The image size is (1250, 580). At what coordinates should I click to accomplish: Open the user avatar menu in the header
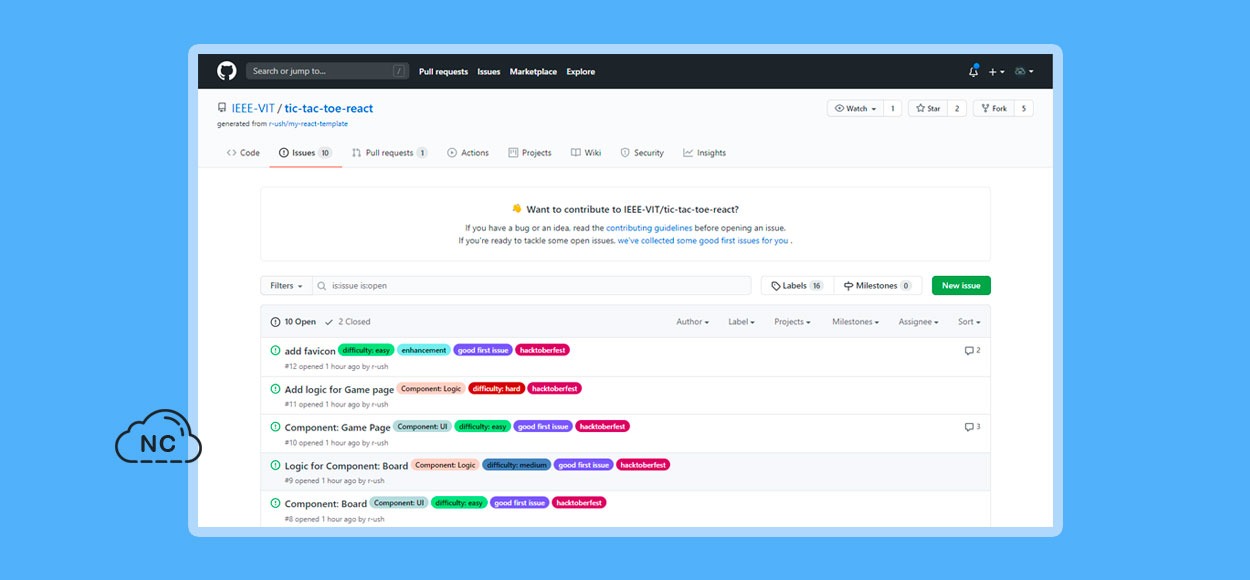[x=1024, y=72]
